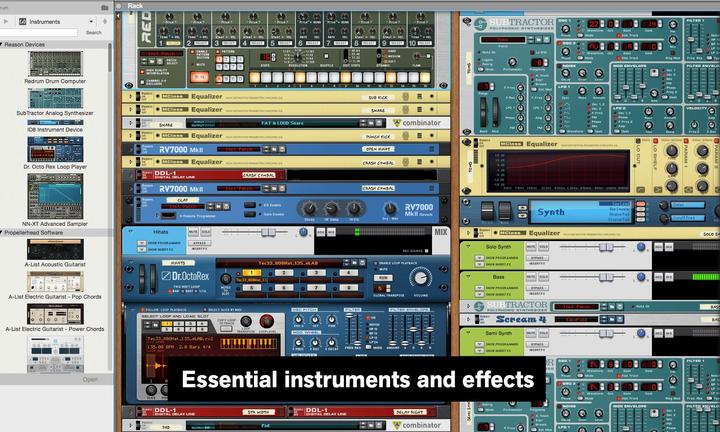Click the Dry/Wet knob on RV7000 Reverb
720x432 pixels.
point(390,208)
